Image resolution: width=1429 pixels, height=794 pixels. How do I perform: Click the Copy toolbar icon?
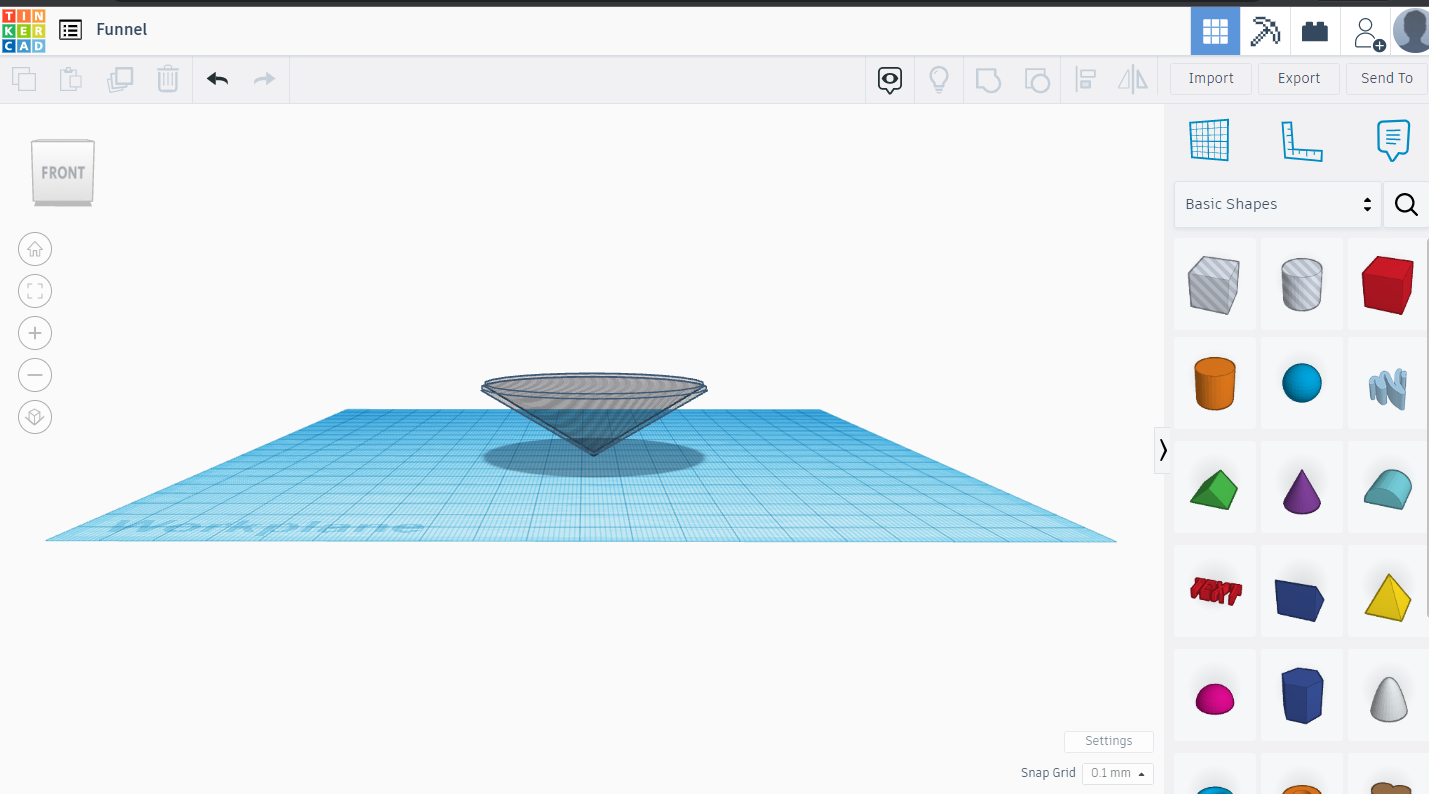pyautogui.click(x=23, y=79)
